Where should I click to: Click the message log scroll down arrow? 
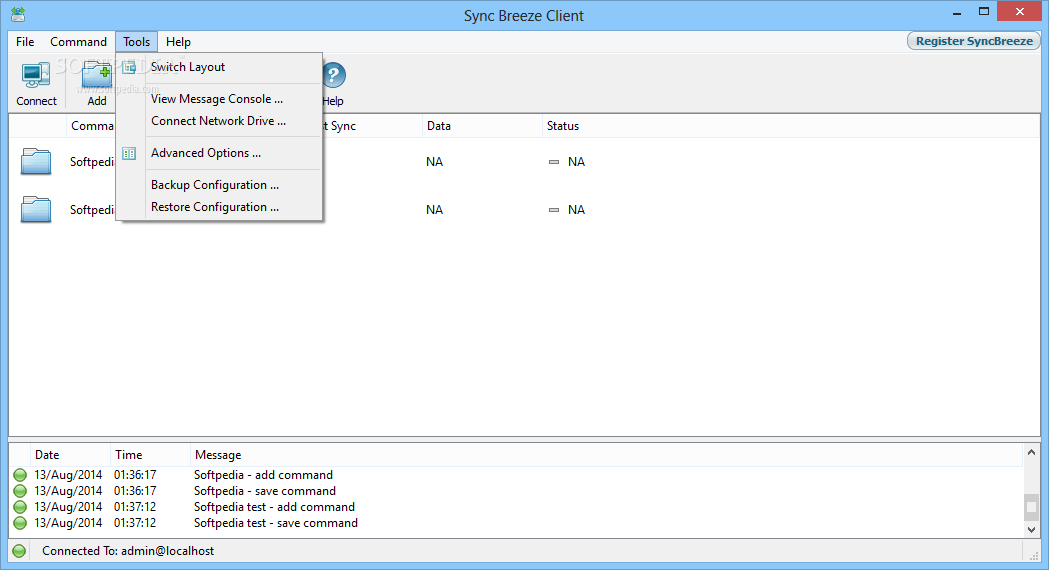click(1031, 529)
